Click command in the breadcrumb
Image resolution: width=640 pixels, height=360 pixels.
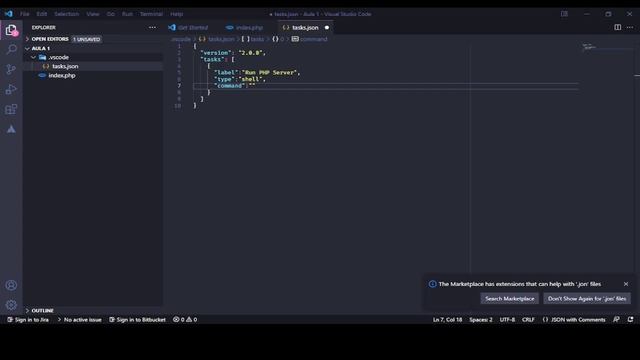[309, 39]
